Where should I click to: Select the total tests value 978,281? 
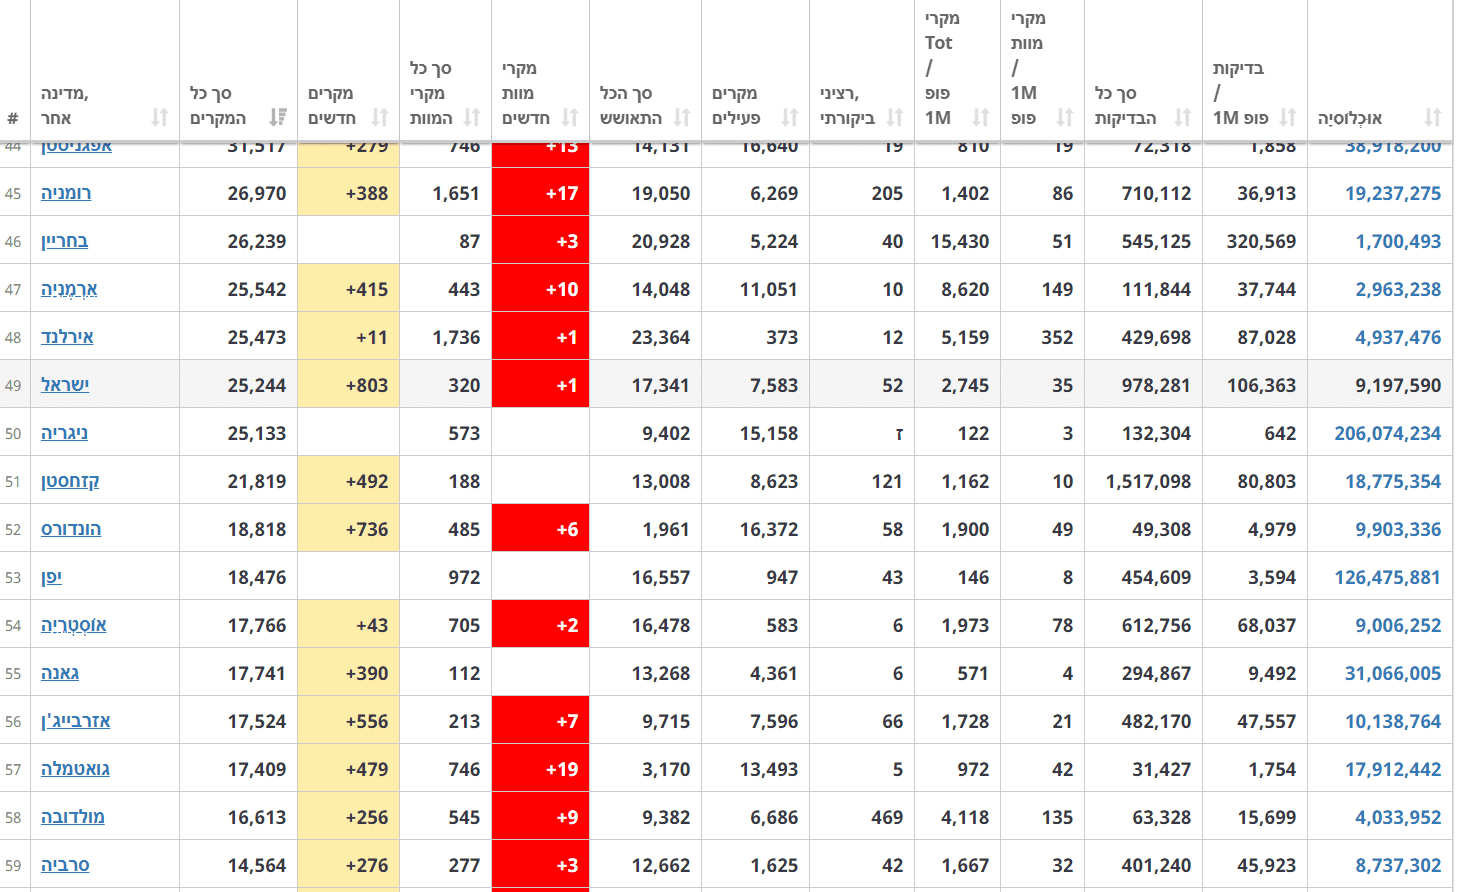pos(1157,385)
